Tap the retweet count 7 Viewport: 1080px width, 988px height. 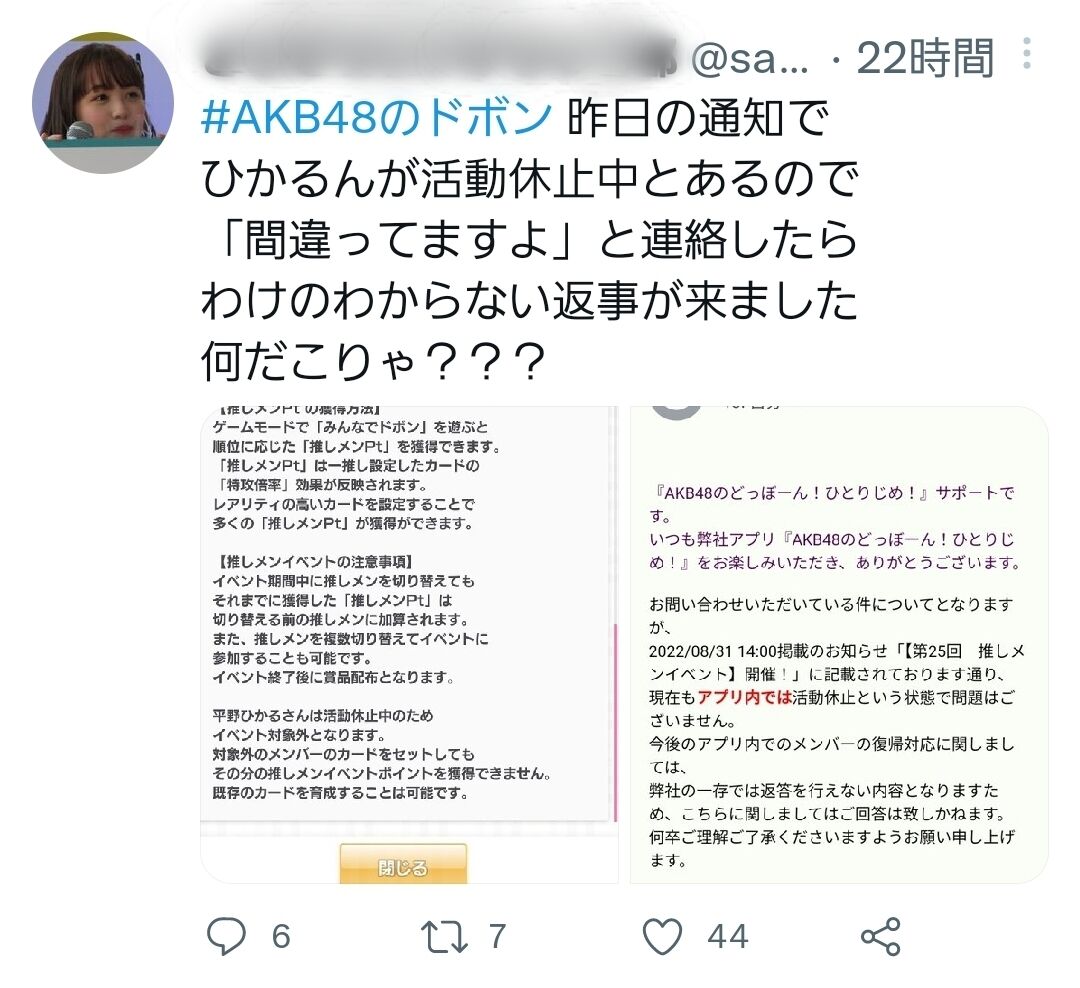pyautogui.click(x=497, y=936)
